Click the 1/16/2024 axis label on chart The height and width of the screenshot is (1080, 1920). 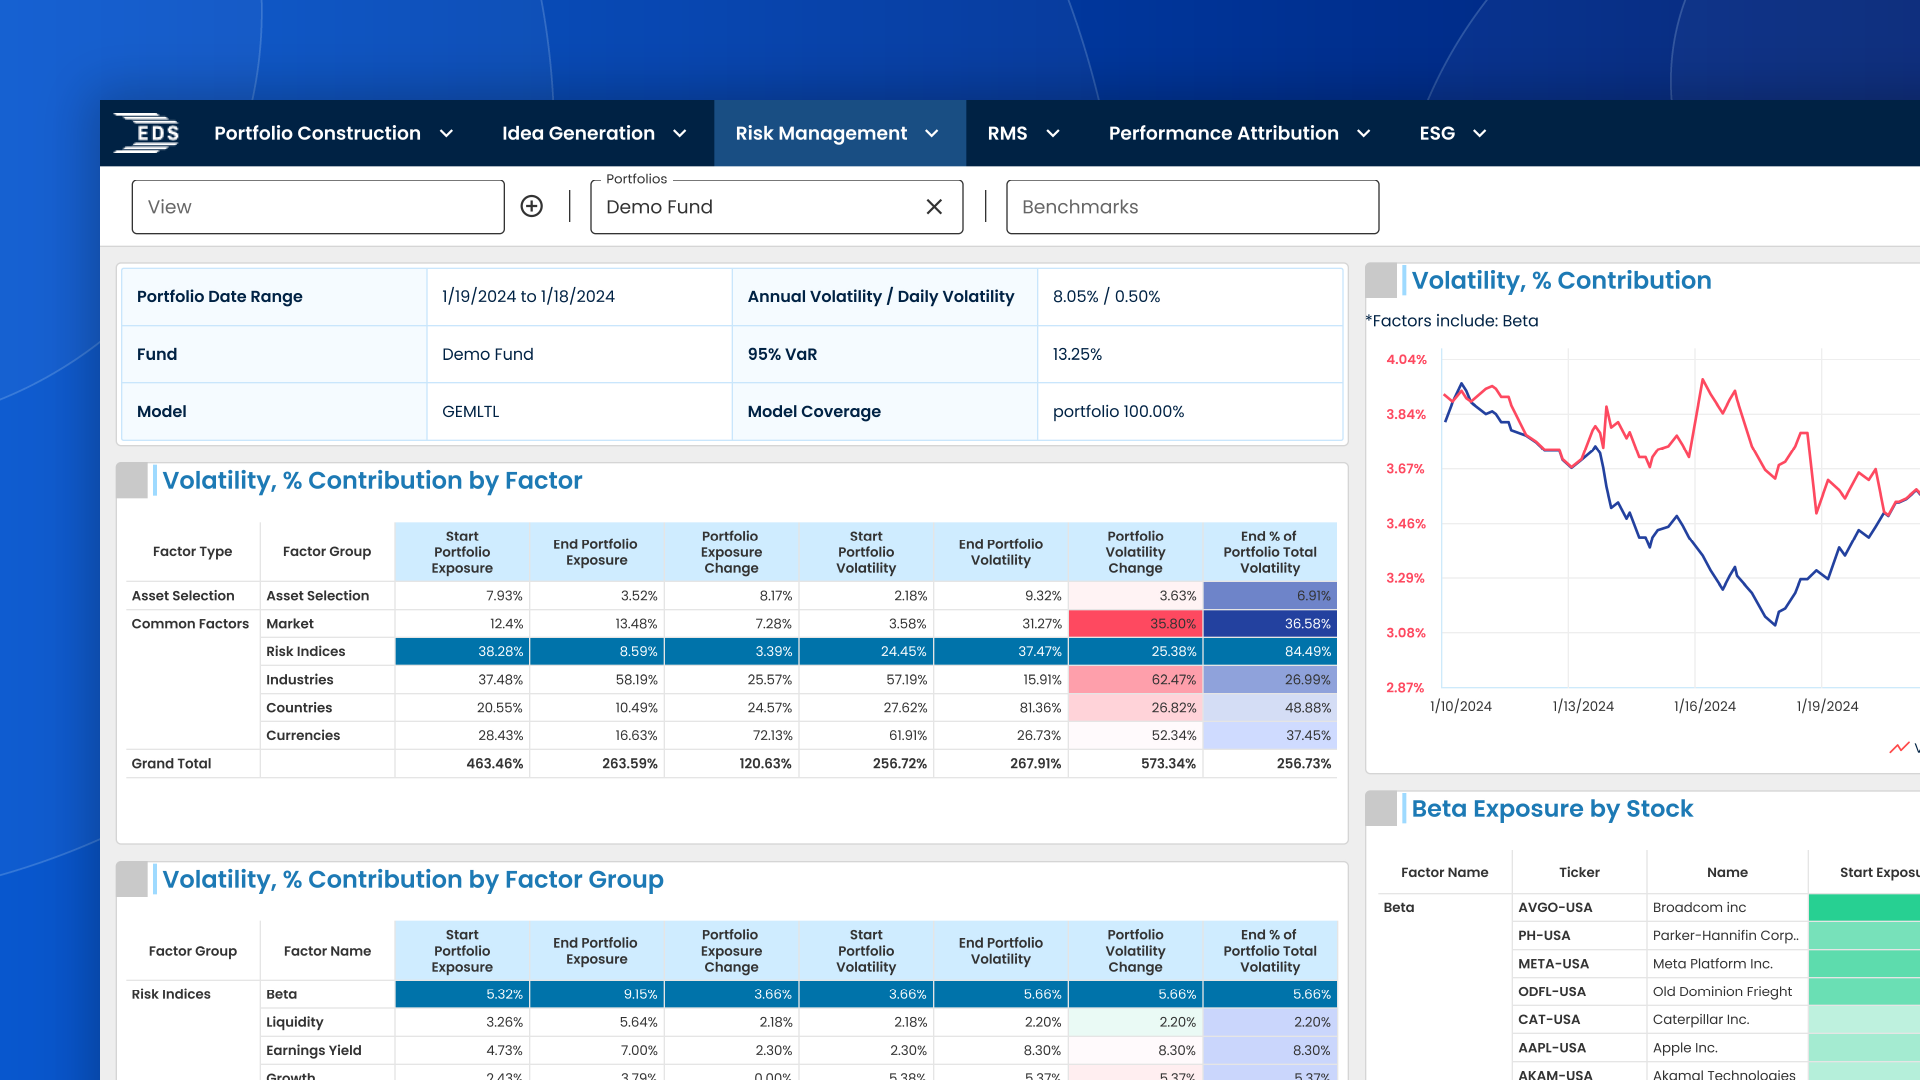click(1704, 706)
